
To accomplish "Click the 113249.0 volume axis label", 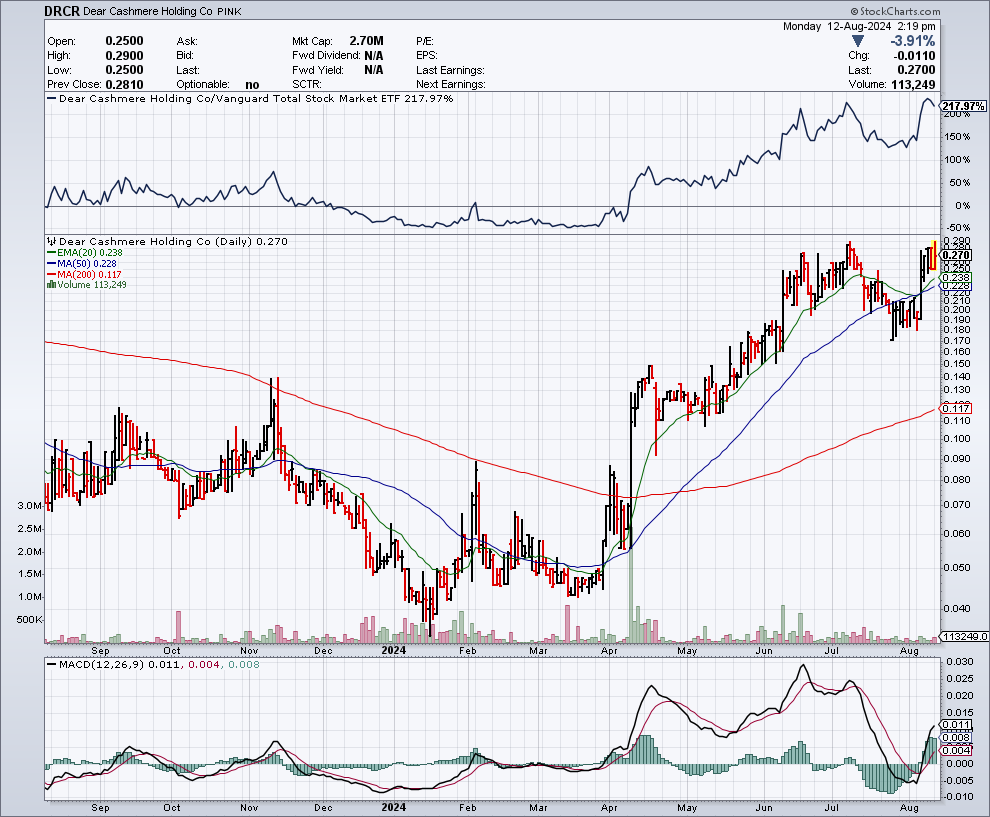I will [x=963, y=636].
